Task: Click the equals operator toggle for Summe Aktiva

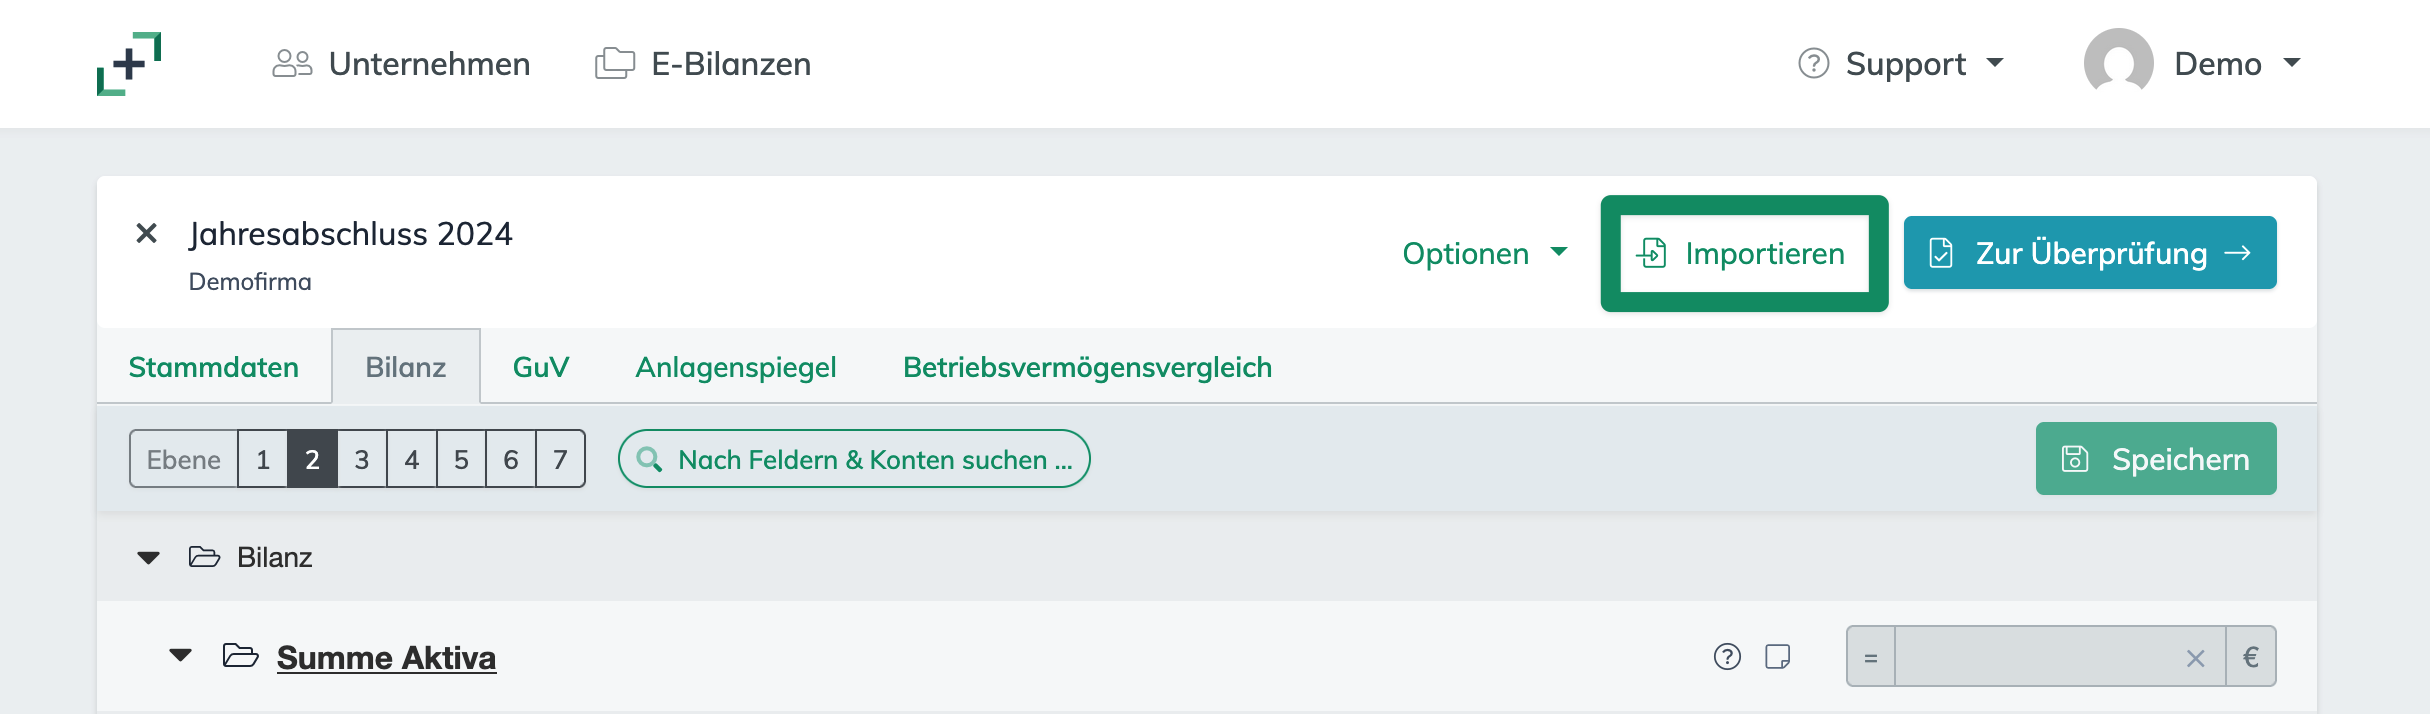Action: click(x=1869, y=656)
